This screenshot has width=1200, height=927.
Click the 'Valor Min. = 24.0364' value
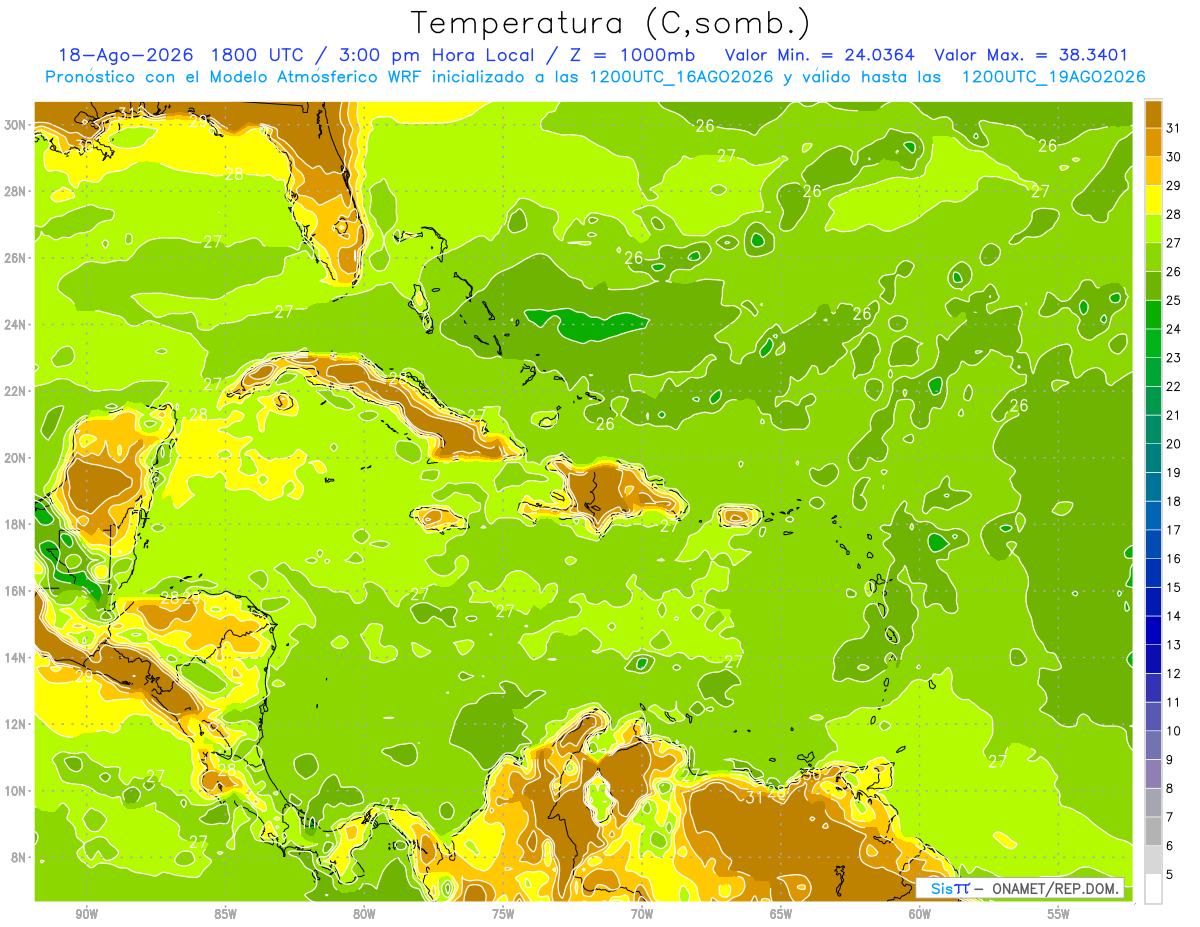(x=820, y=55)
